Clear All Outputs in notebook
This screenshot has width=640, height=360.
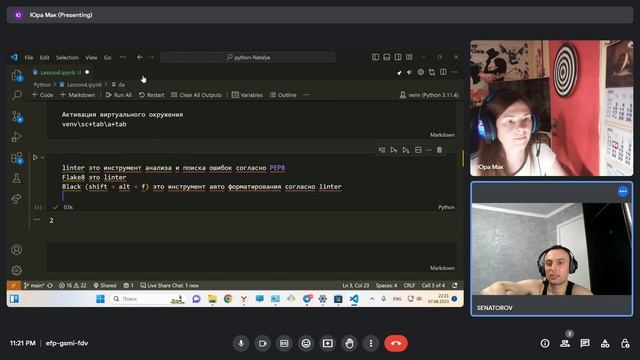(x=196, y=95)
